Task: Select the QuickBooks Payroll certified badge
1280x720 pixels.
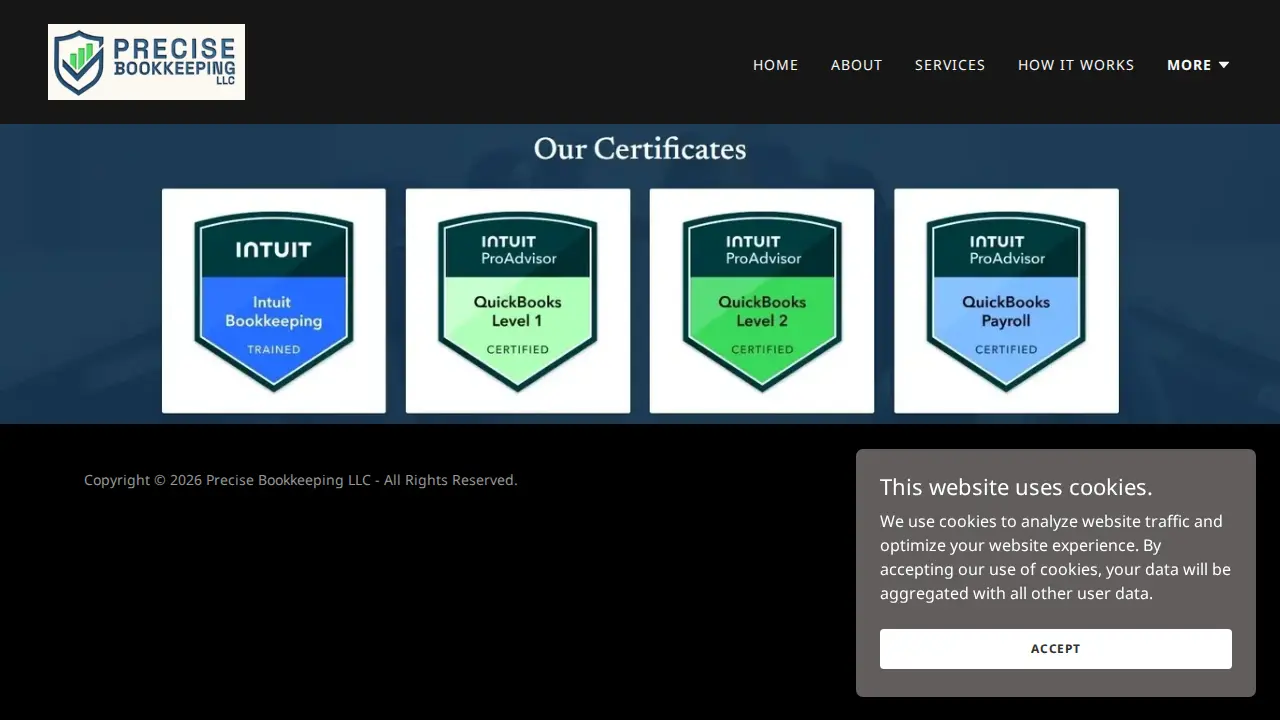Action: (x=1006, y=301)
